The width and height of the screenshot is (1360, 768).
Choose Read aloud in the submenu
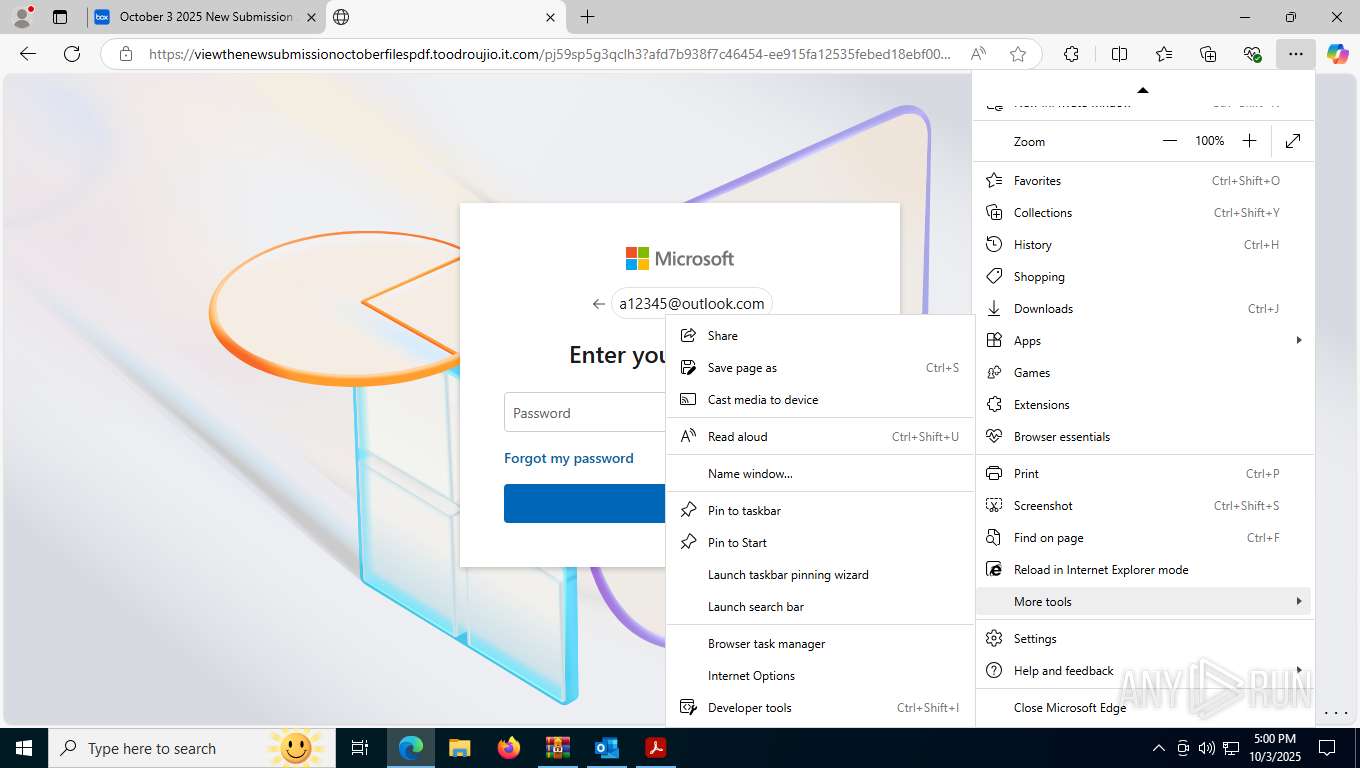click(820, 437)
